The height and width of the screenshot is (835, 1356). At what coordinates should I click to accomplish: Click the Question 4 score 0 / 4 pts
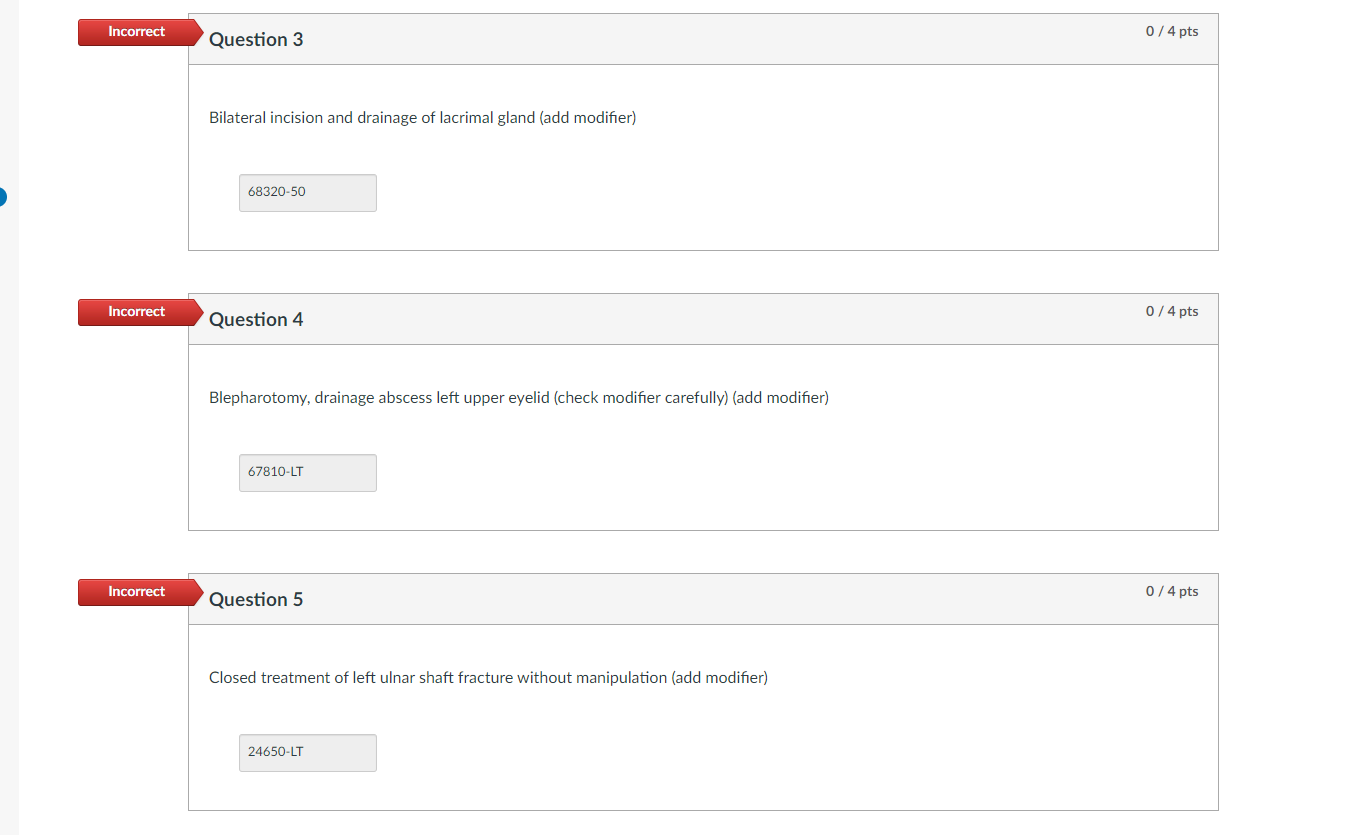point(1172,311)
